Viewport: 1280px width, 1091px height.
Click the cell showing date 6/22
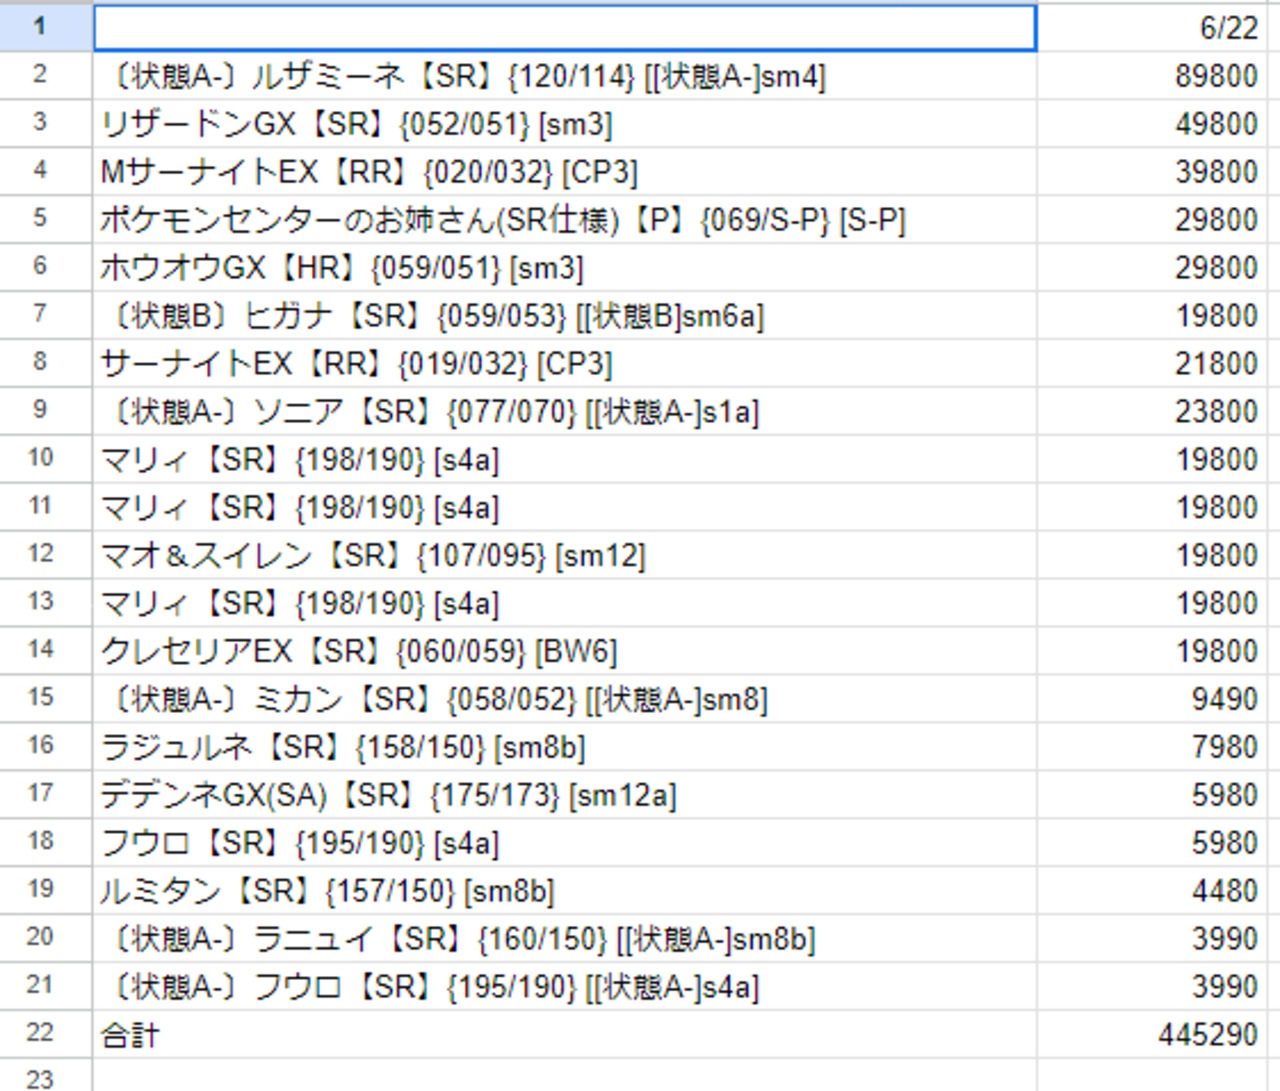(x=1150, y=27)
